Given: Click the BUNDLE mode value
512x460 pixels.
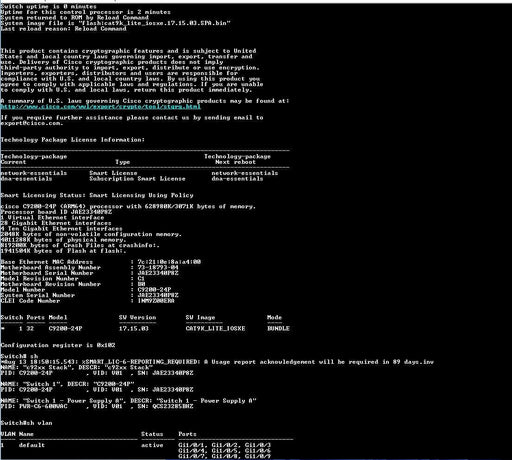Looking at the screenshot, I should point(278,329).
